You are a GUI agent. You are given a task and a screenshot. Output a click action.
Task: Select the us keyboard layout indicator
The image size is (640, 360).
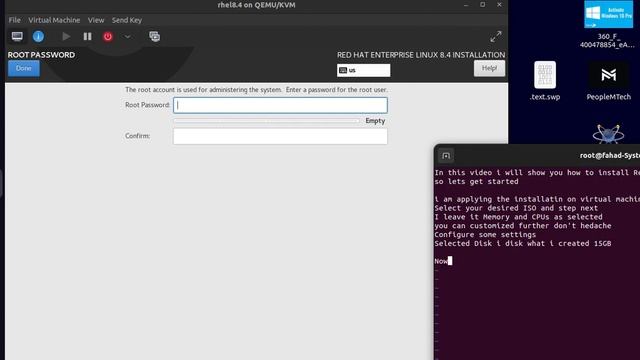coord(363,70)
